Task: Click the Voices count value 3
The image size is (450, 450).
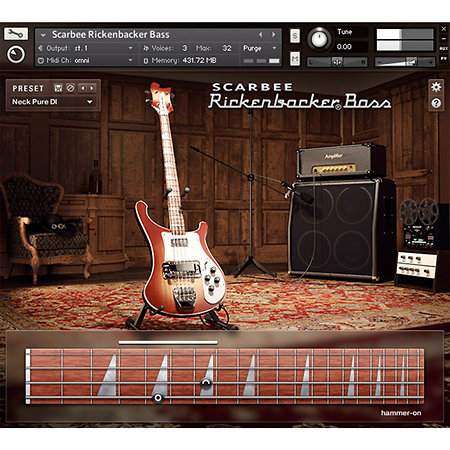Action: (185, 48)
